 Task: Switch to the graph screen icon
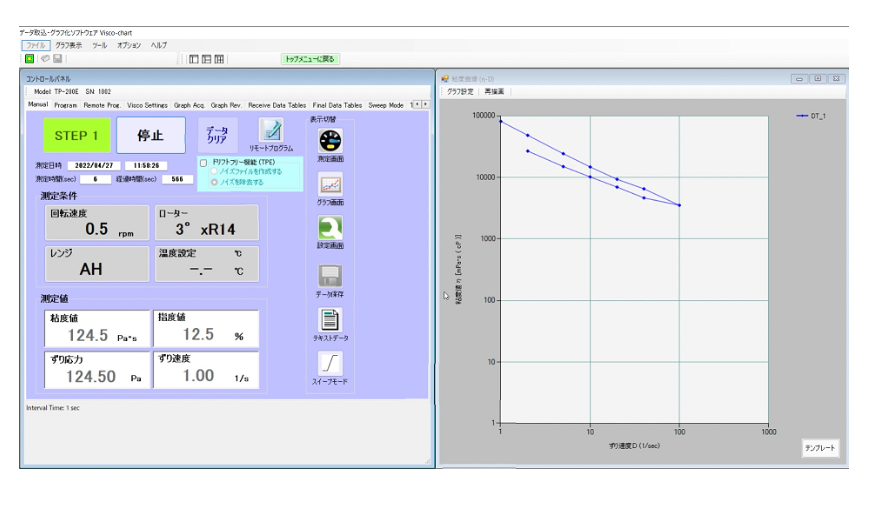(x=330, y=184)
